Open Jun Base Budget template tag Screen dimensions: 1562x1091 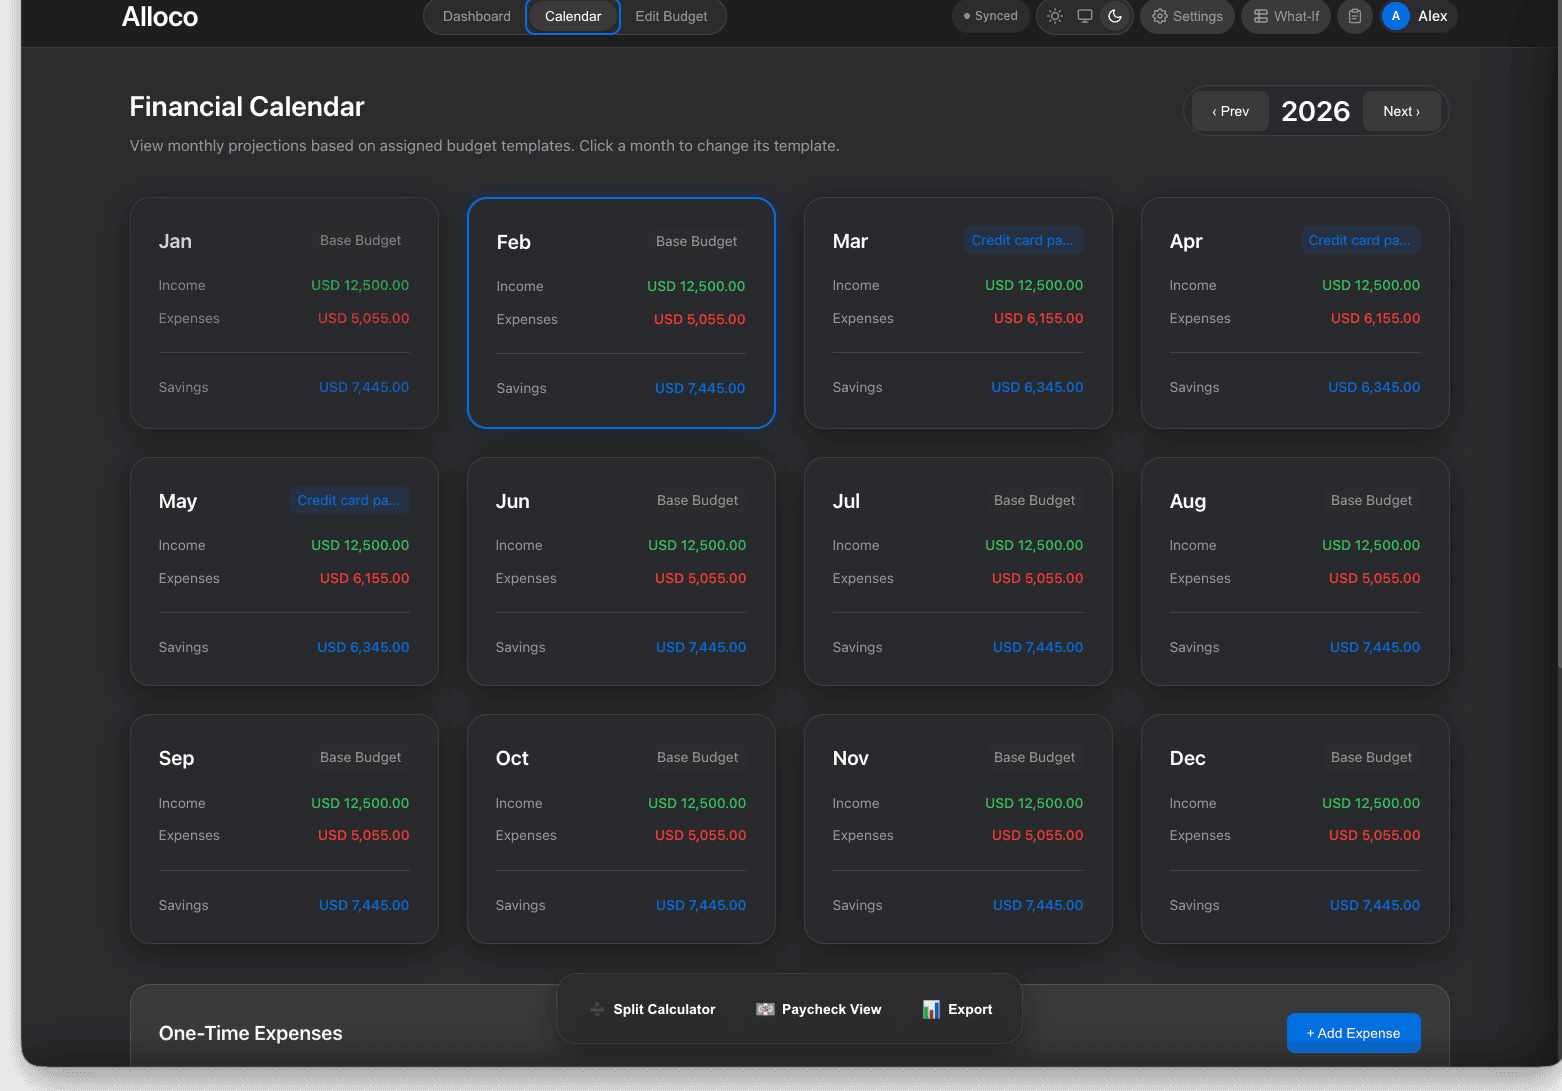coord(697,500)
